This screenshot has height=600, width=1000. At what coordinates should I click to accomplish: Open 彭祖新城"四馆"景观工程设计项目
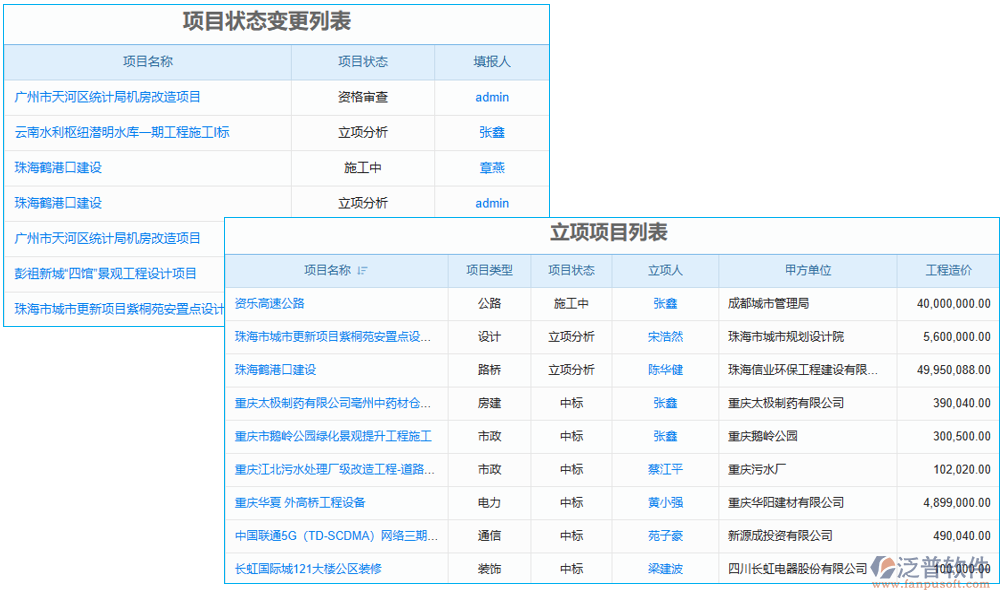click(105, 273)
